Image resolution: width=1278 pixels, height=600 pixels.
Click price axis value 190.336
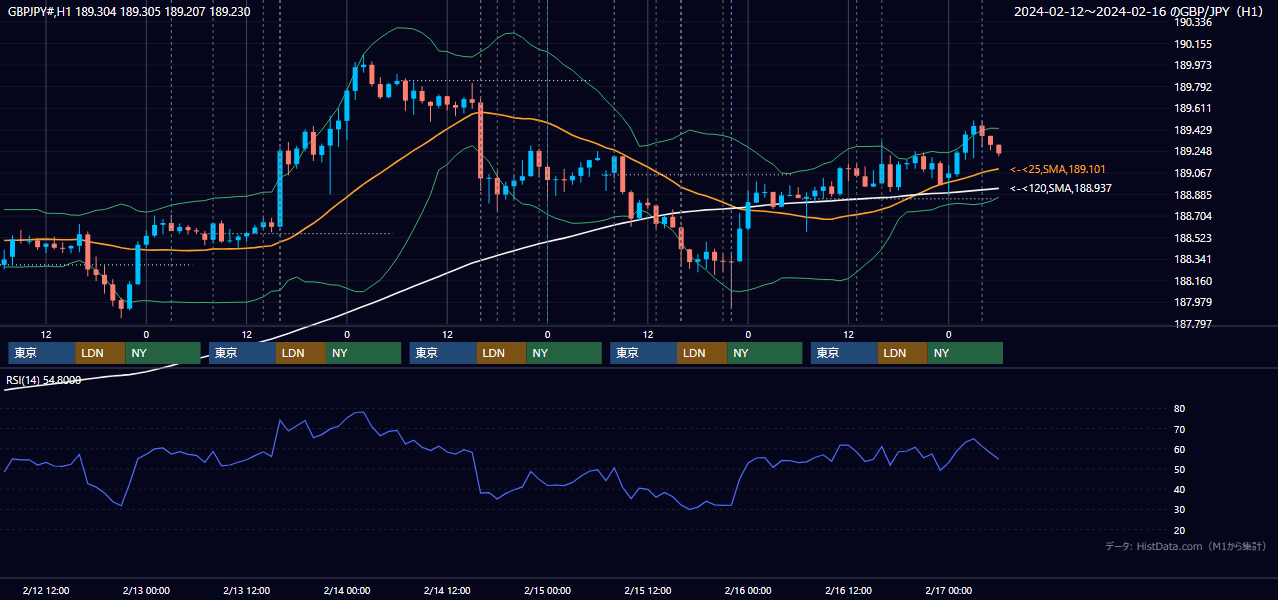(1193, 22)
